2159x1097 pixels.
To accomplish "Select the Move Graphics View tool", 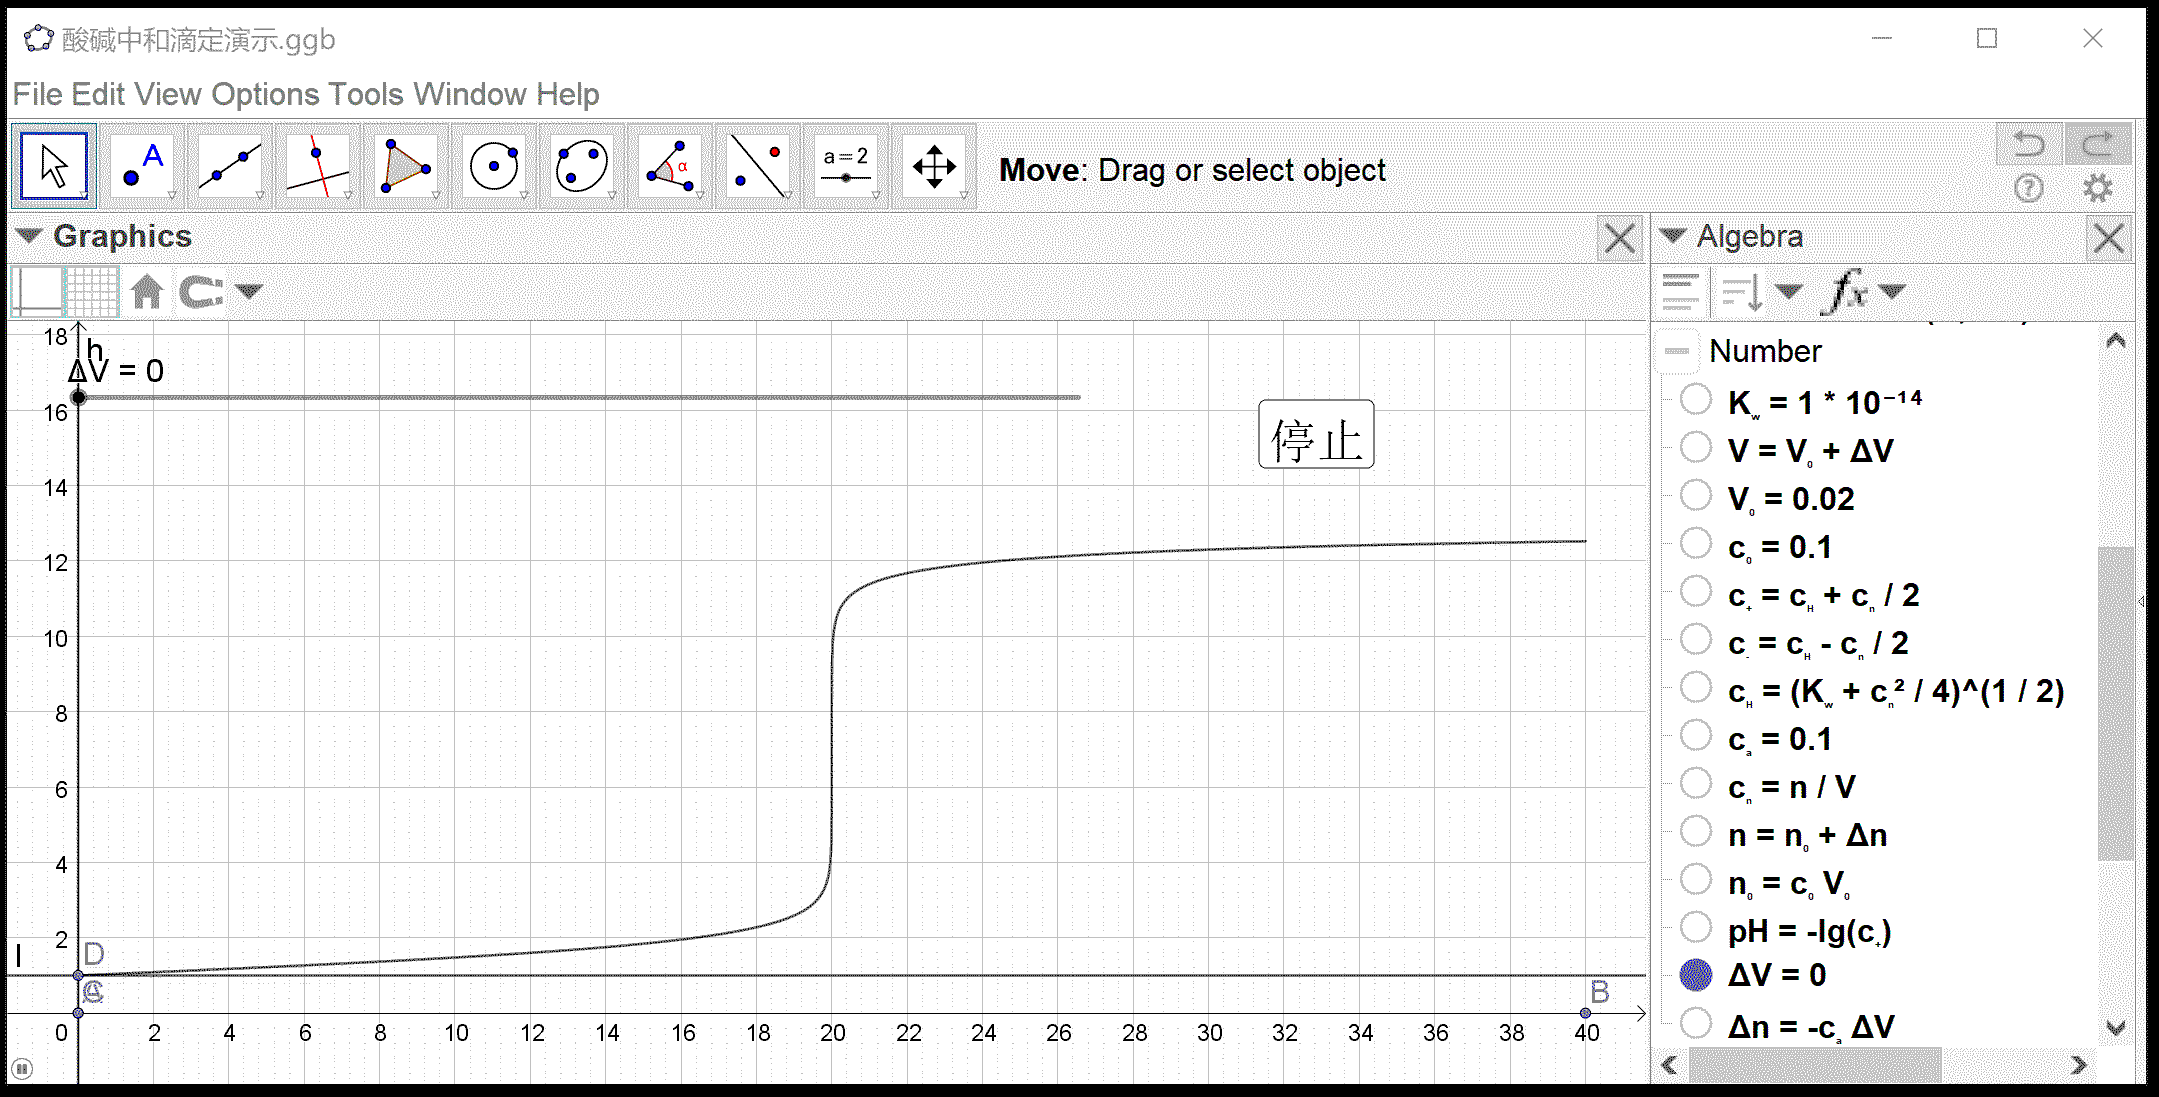I will (934, 166).
